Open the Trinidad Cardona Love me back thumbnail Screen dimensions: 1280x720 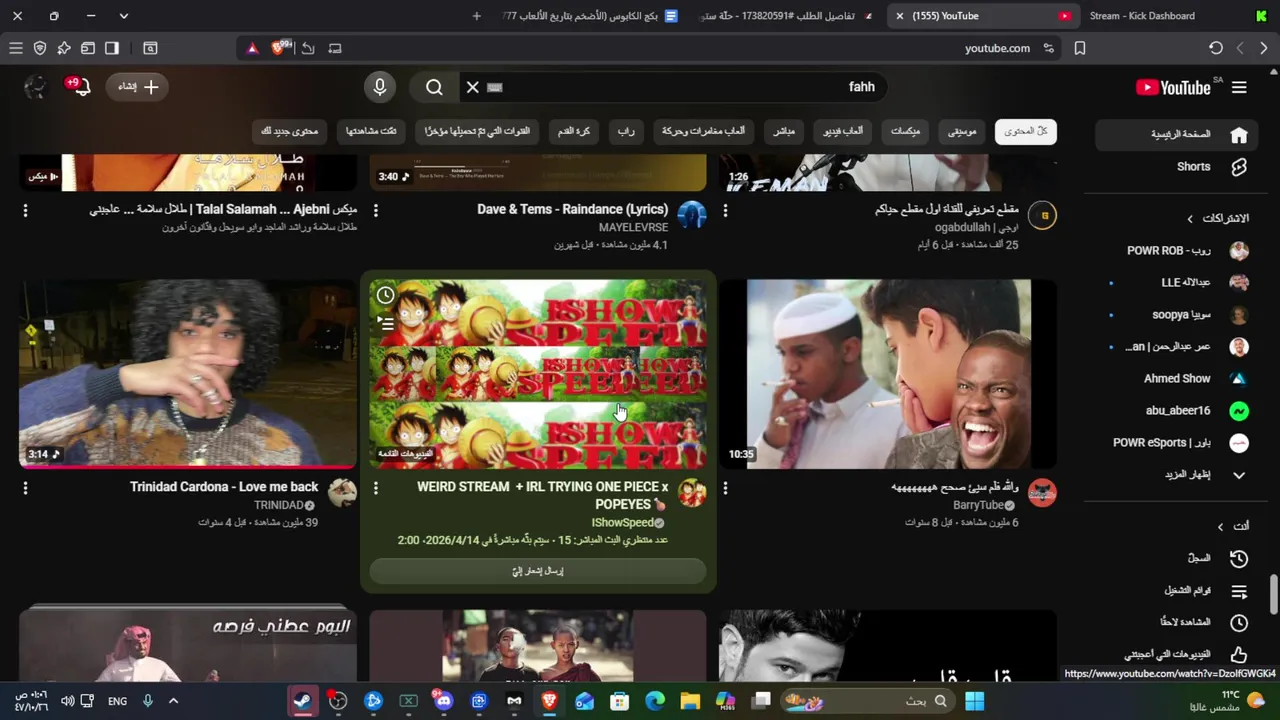(188, 374)
